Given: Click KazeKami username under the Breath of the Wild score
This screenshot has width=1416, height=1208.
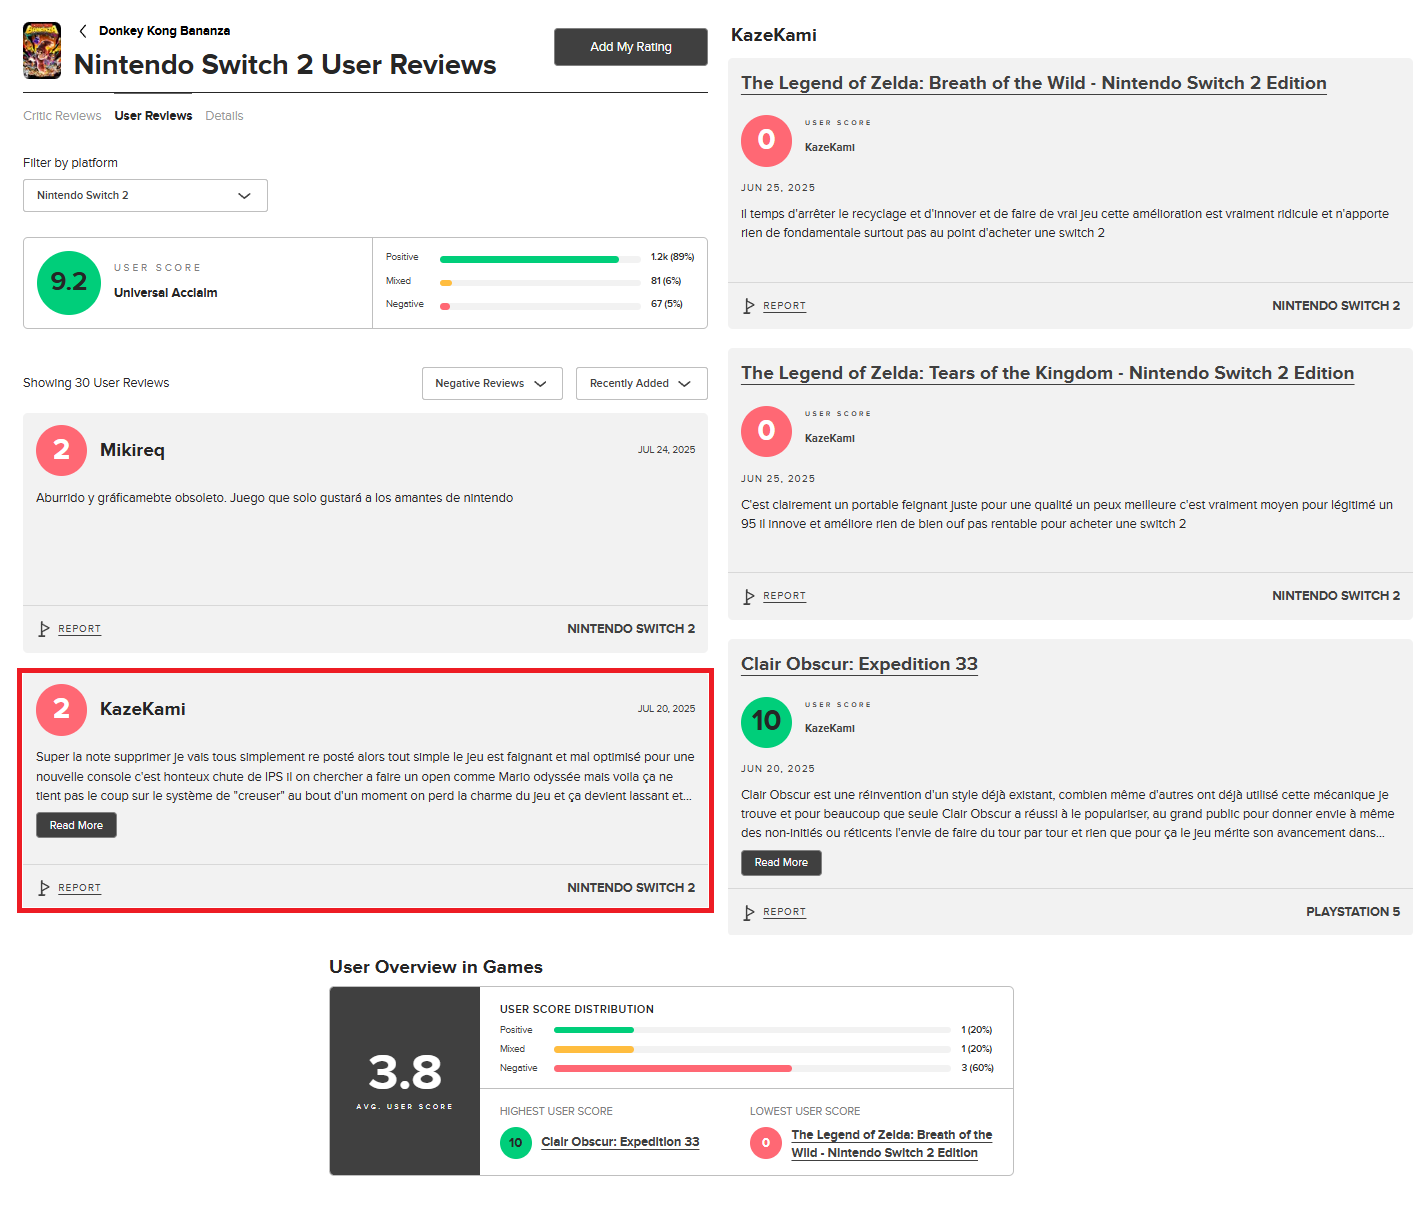Looking at the screenshot, I should click(830, 147).
